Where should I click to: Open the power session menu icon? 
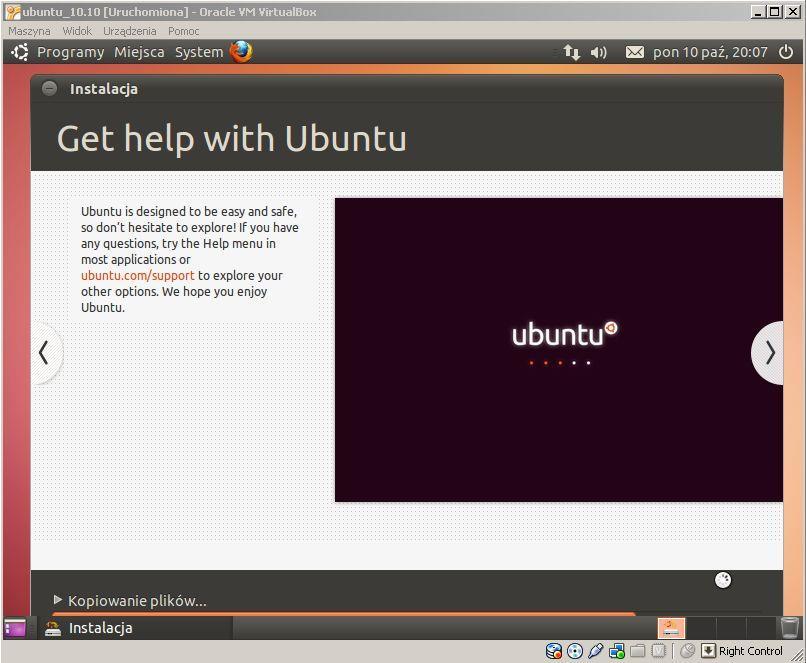(x=786, y=52)
